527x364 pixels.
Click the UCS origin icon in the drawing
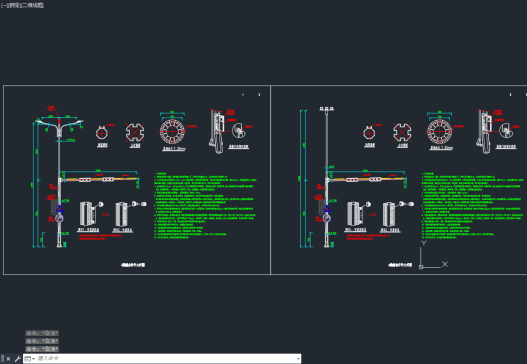point(421,267)
